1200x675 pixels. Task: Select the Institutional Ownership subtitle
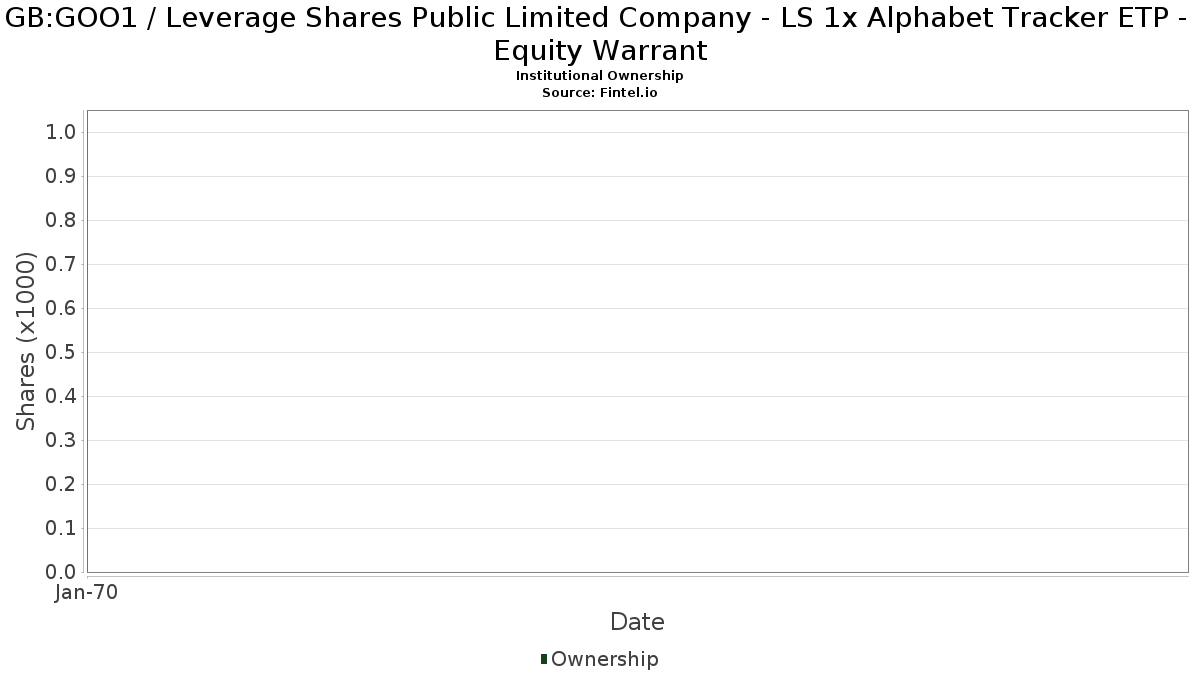[599, 76]
